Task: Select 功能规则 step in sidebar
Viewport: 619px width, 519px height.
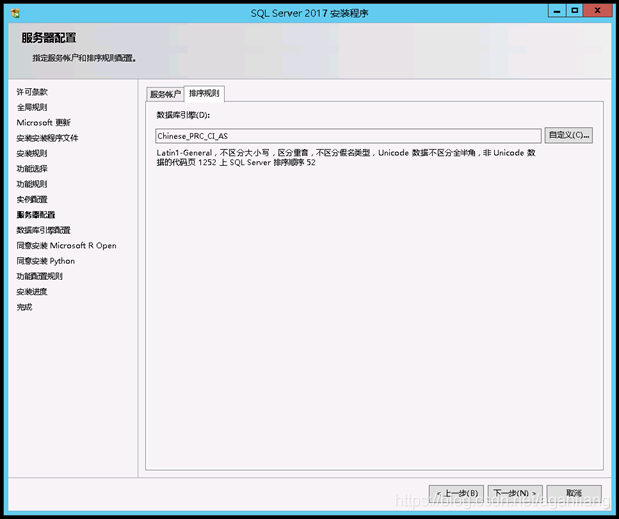Action: coord(32,184)
